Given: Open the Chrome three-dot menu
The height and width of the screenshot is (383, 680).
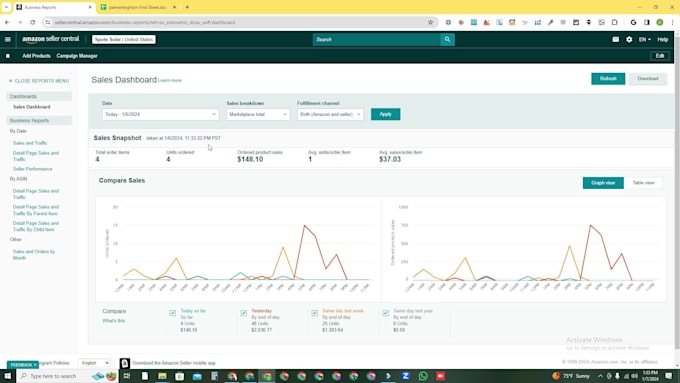Looking at the screenshot, I should pyautogui.click(x=672, y=22).
